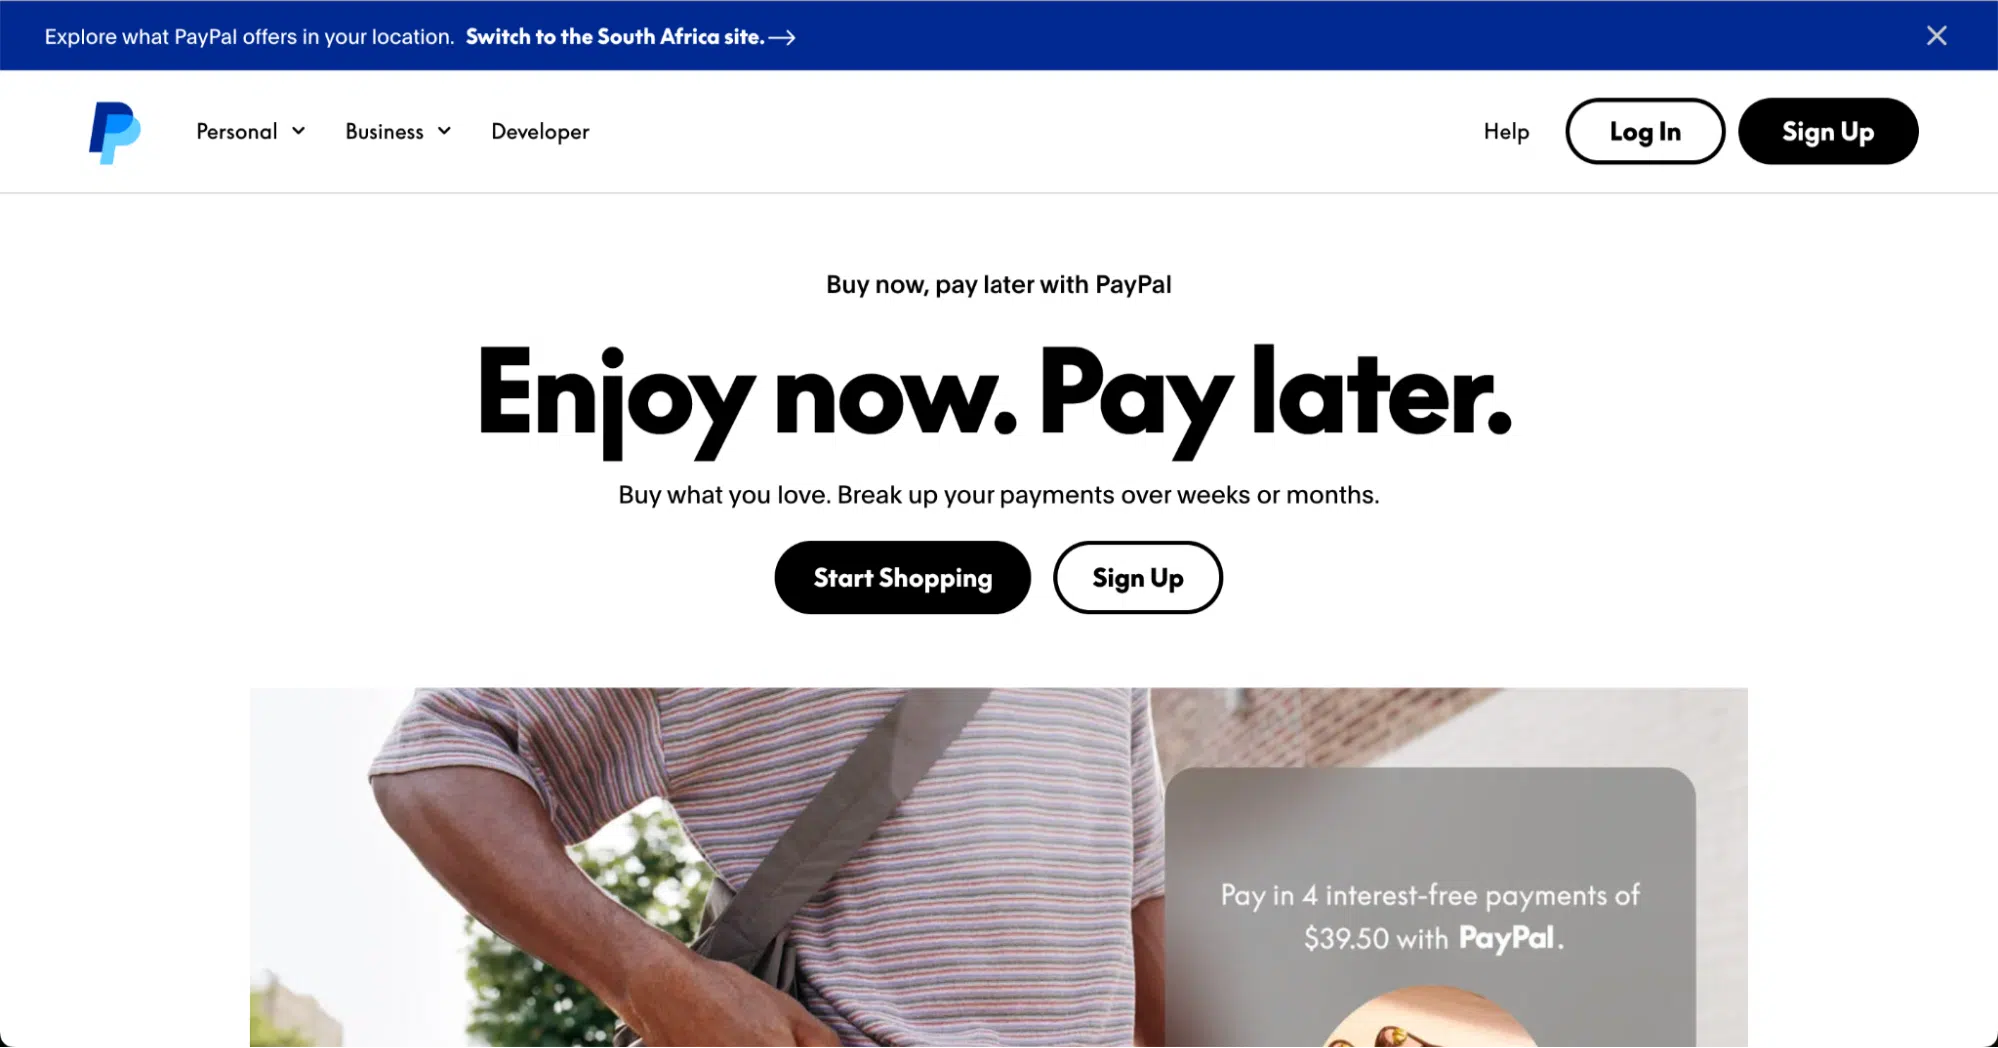Click the outlined Sign Up hero button
The width and height of the screenshot is (1998, 1048).
click(1138, 577)
